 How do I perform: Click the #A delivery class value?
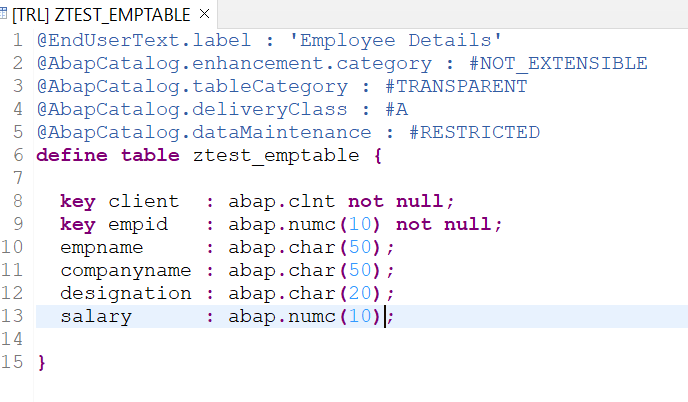pos(395,109)
